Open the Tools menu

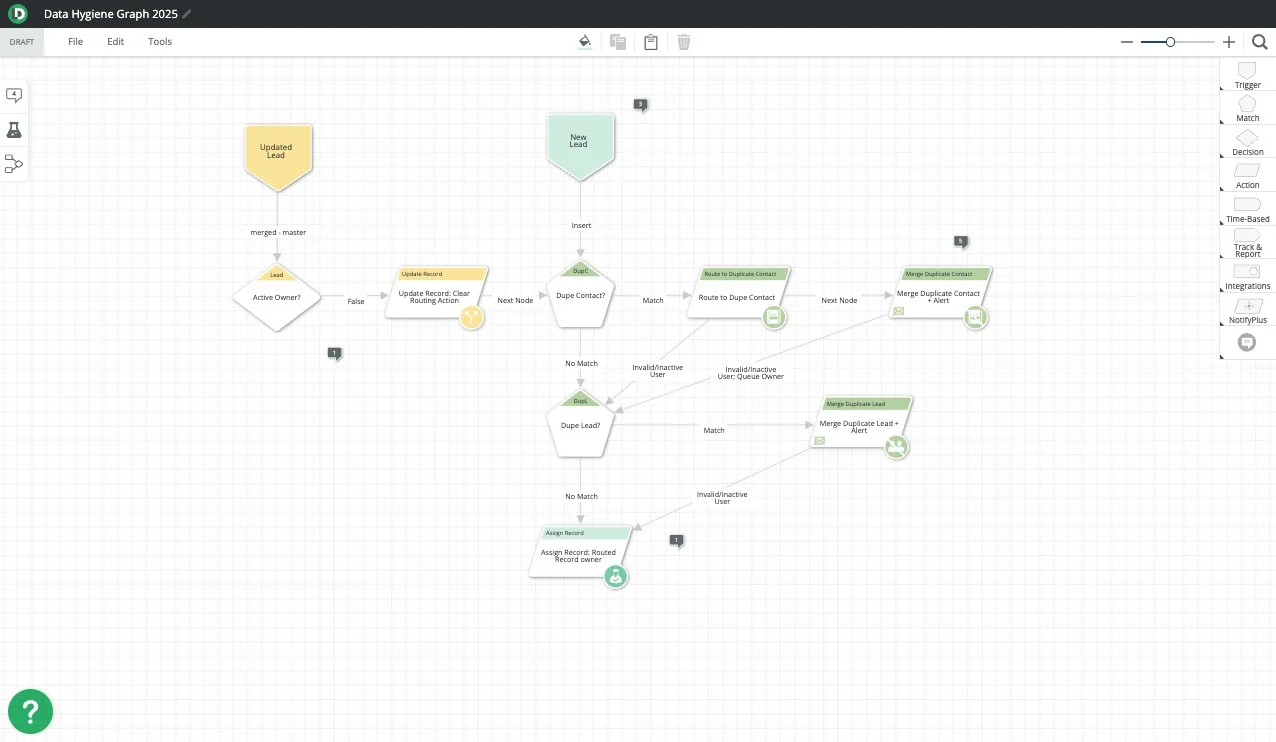point(160,42)
